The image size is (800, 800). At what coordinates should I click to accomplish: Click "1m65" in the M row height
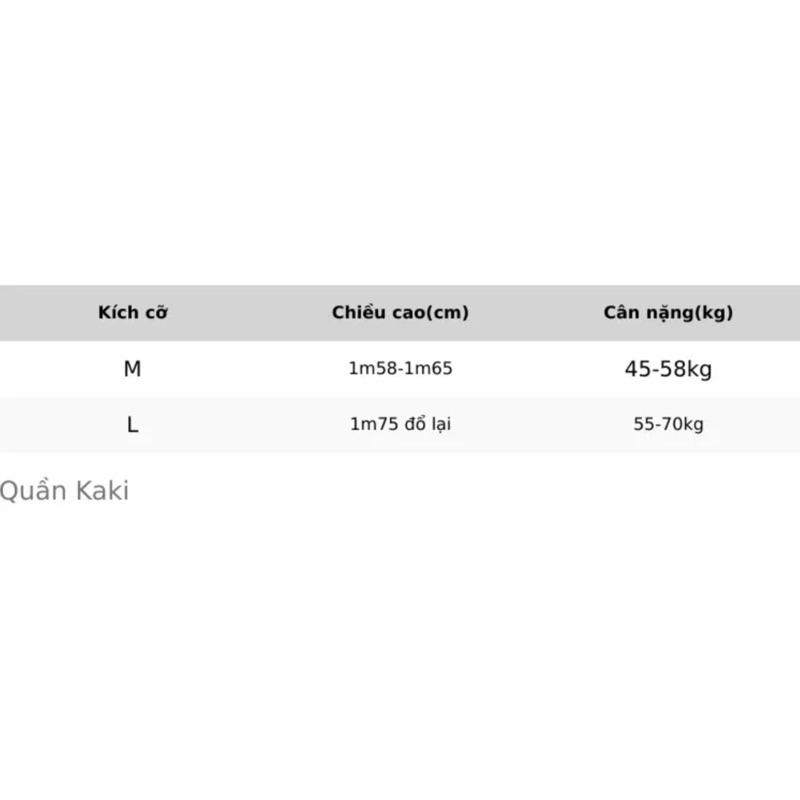click(x=431, y=369)
